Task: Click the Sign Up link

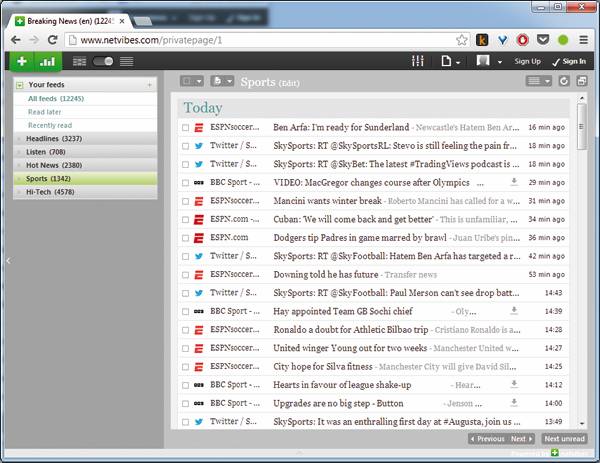Action: click(x=527, y=61)
